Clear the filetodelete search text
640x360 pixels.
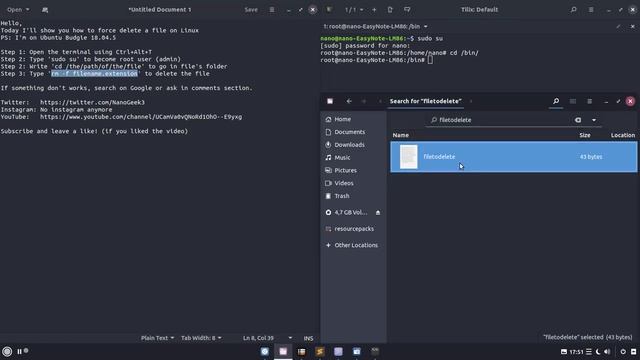[x=578, y=120]
